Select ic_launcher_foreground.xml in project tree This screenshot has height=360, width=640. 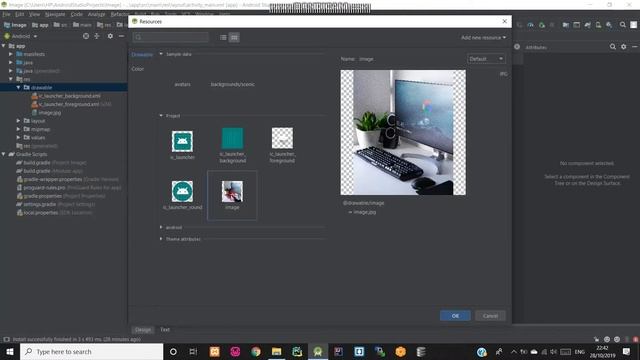pyautogui.click(x=65, y=104)
